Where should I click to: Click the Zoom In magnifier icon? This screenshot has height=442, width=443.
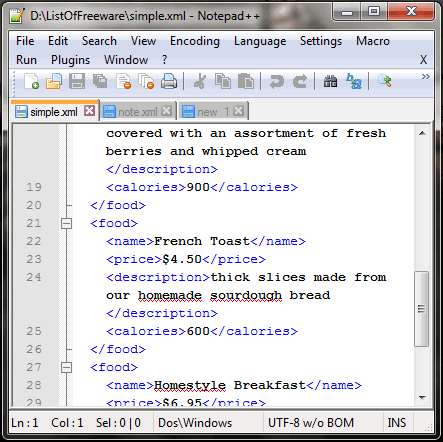click(x=384, y=81)
